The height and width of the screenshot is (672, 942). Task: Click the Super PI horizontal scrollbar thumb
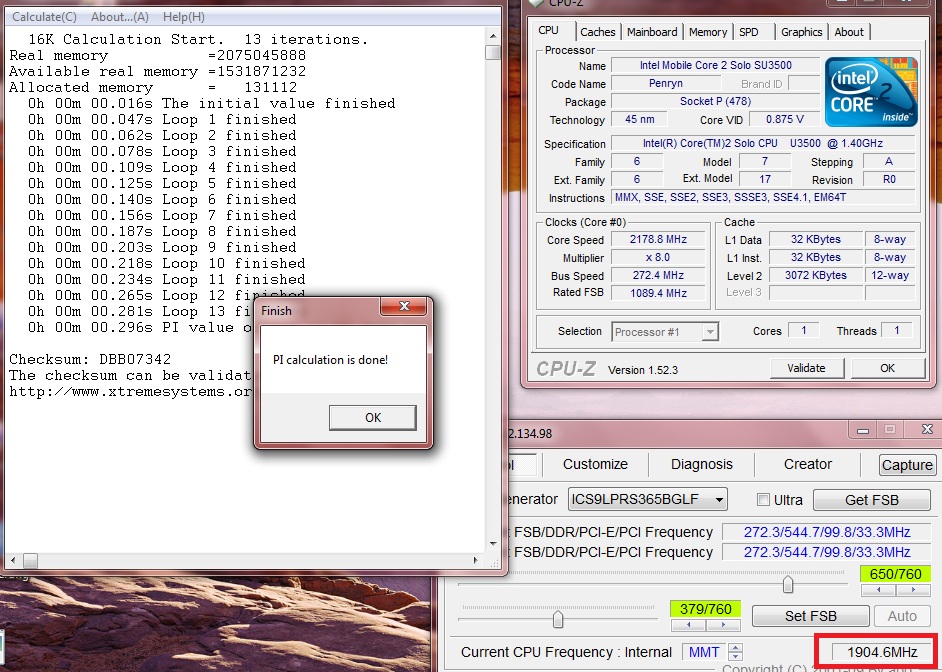30,560
